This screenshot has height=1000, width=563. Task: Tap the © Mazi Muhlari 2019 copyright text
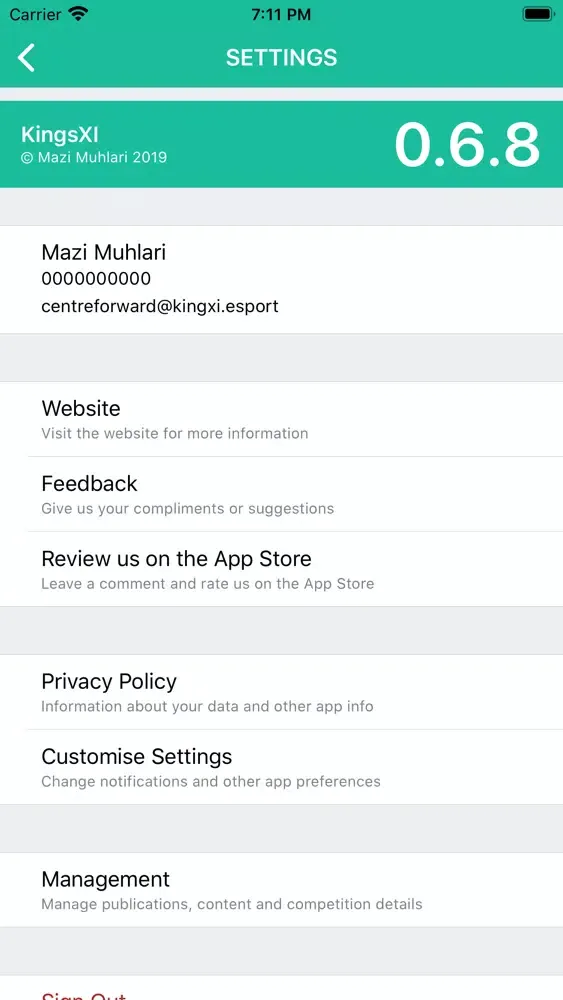point(94,157)
